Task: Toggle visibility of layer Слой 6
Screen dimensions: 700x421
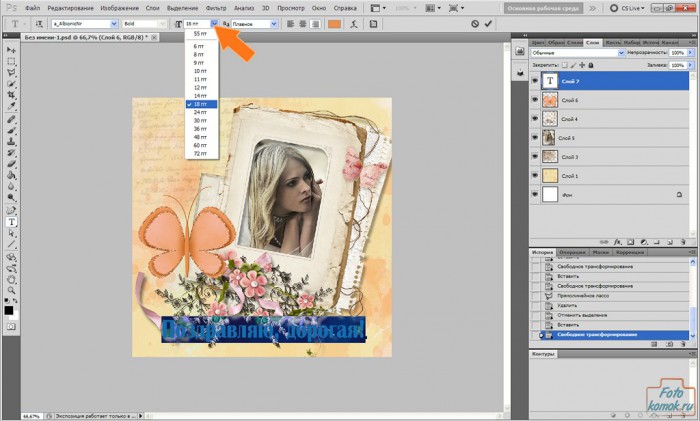Action: point(534,101)
